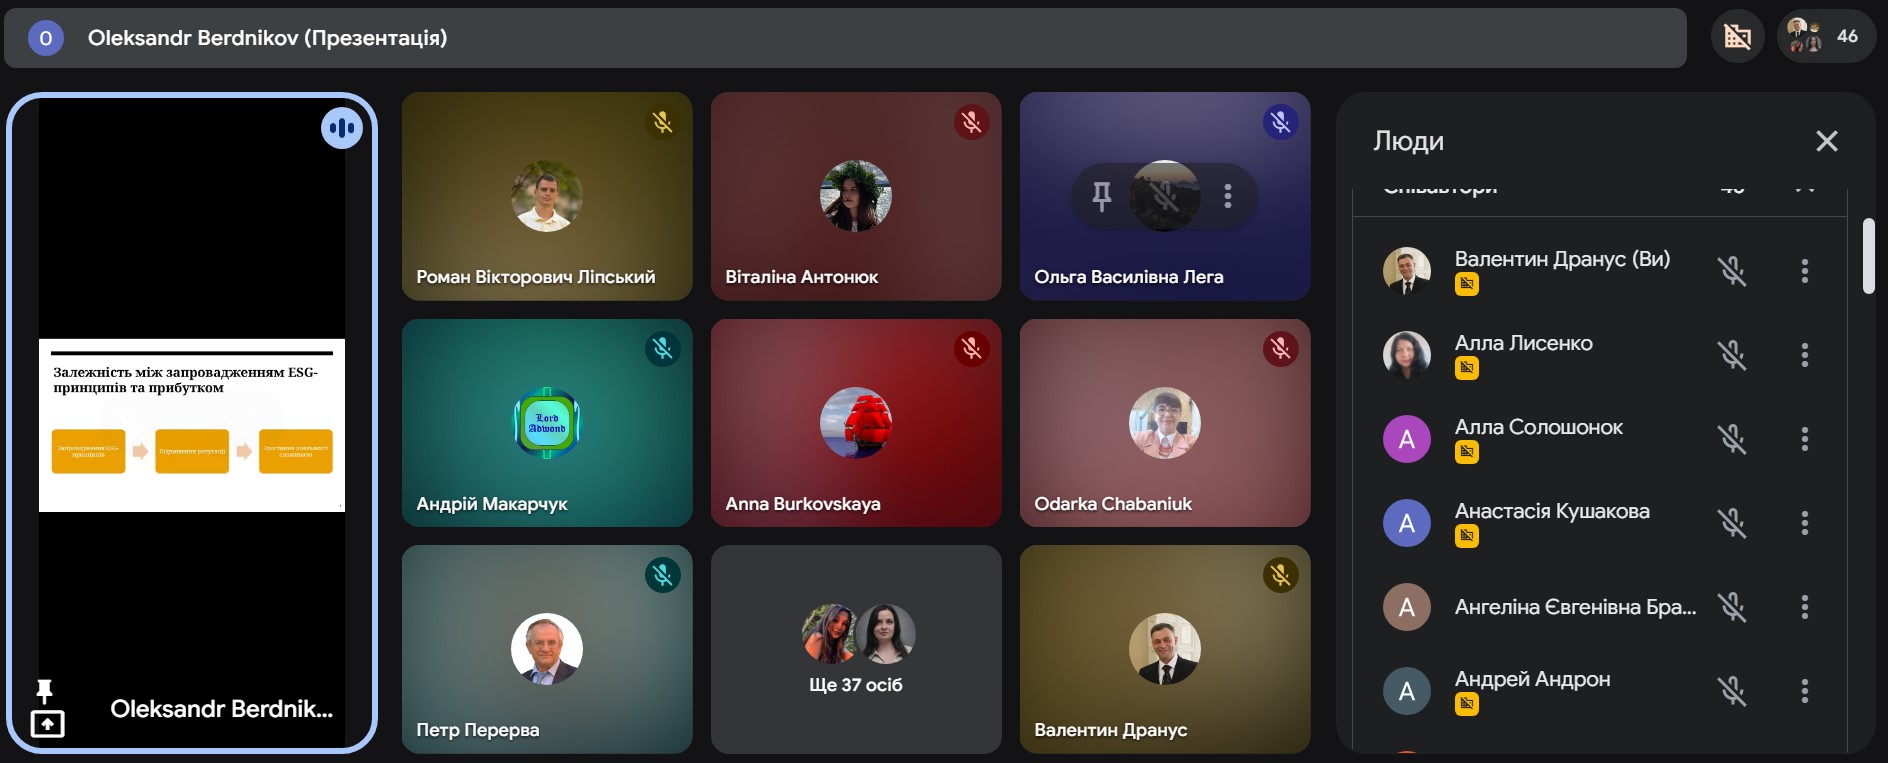Screen dimensions: 1888x763
Task: Click the screen share icon under pin
Action: pos(48,724)
